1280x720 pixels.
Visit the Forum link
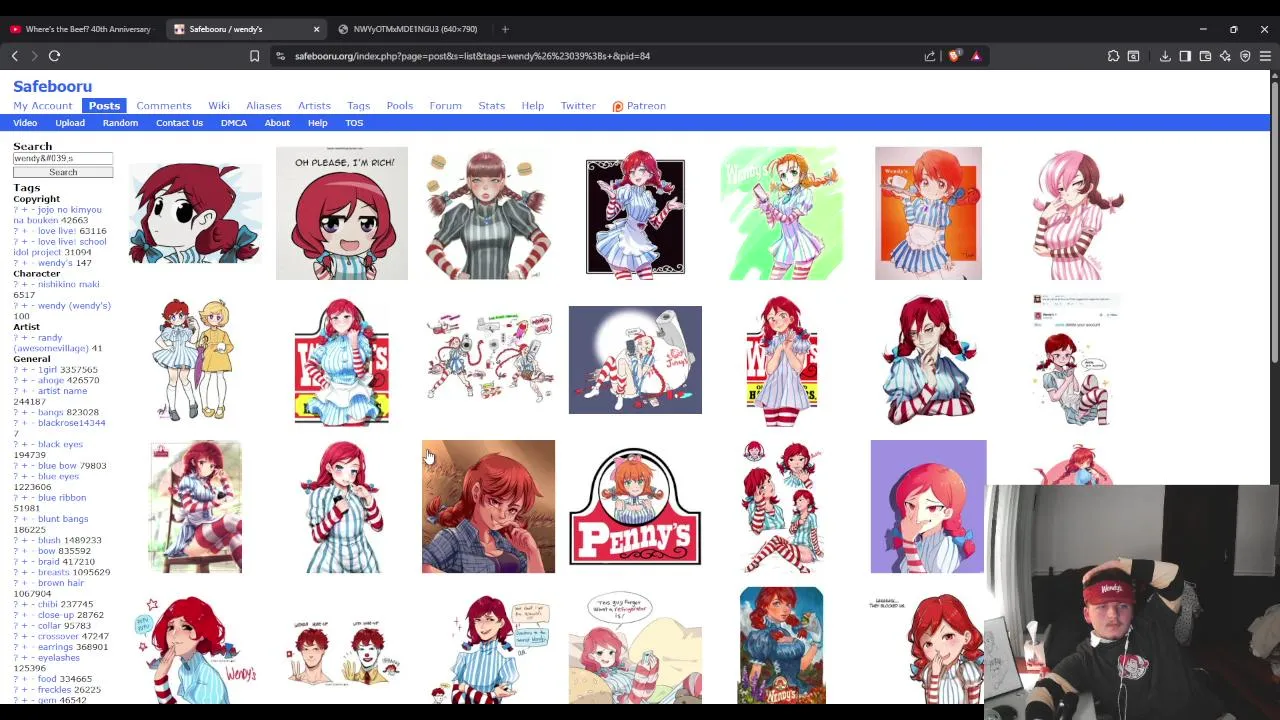click(x=446, y=106)
